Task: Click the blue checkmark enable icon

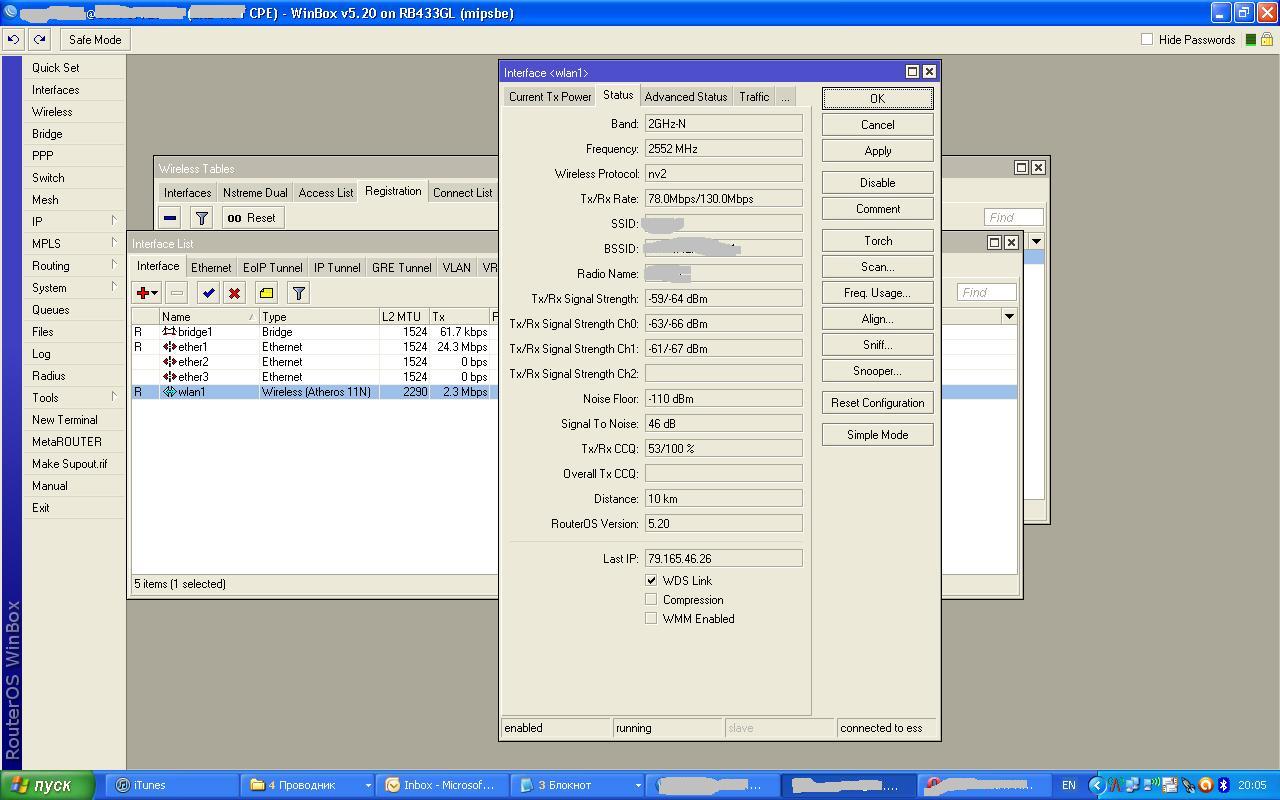Action: pos(208,293)
